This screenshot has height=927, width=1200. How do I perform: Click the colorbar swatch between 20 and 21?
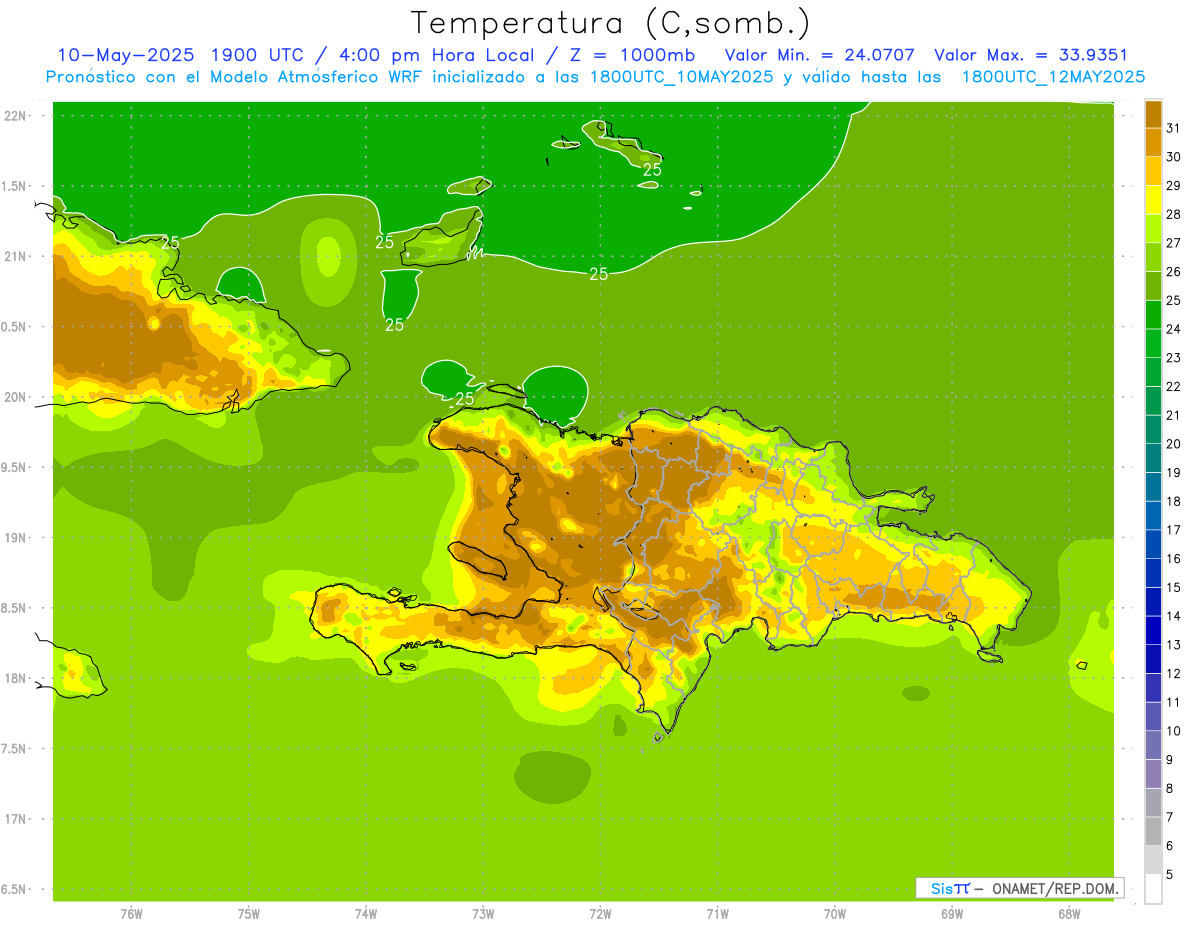coord(1153,429)
